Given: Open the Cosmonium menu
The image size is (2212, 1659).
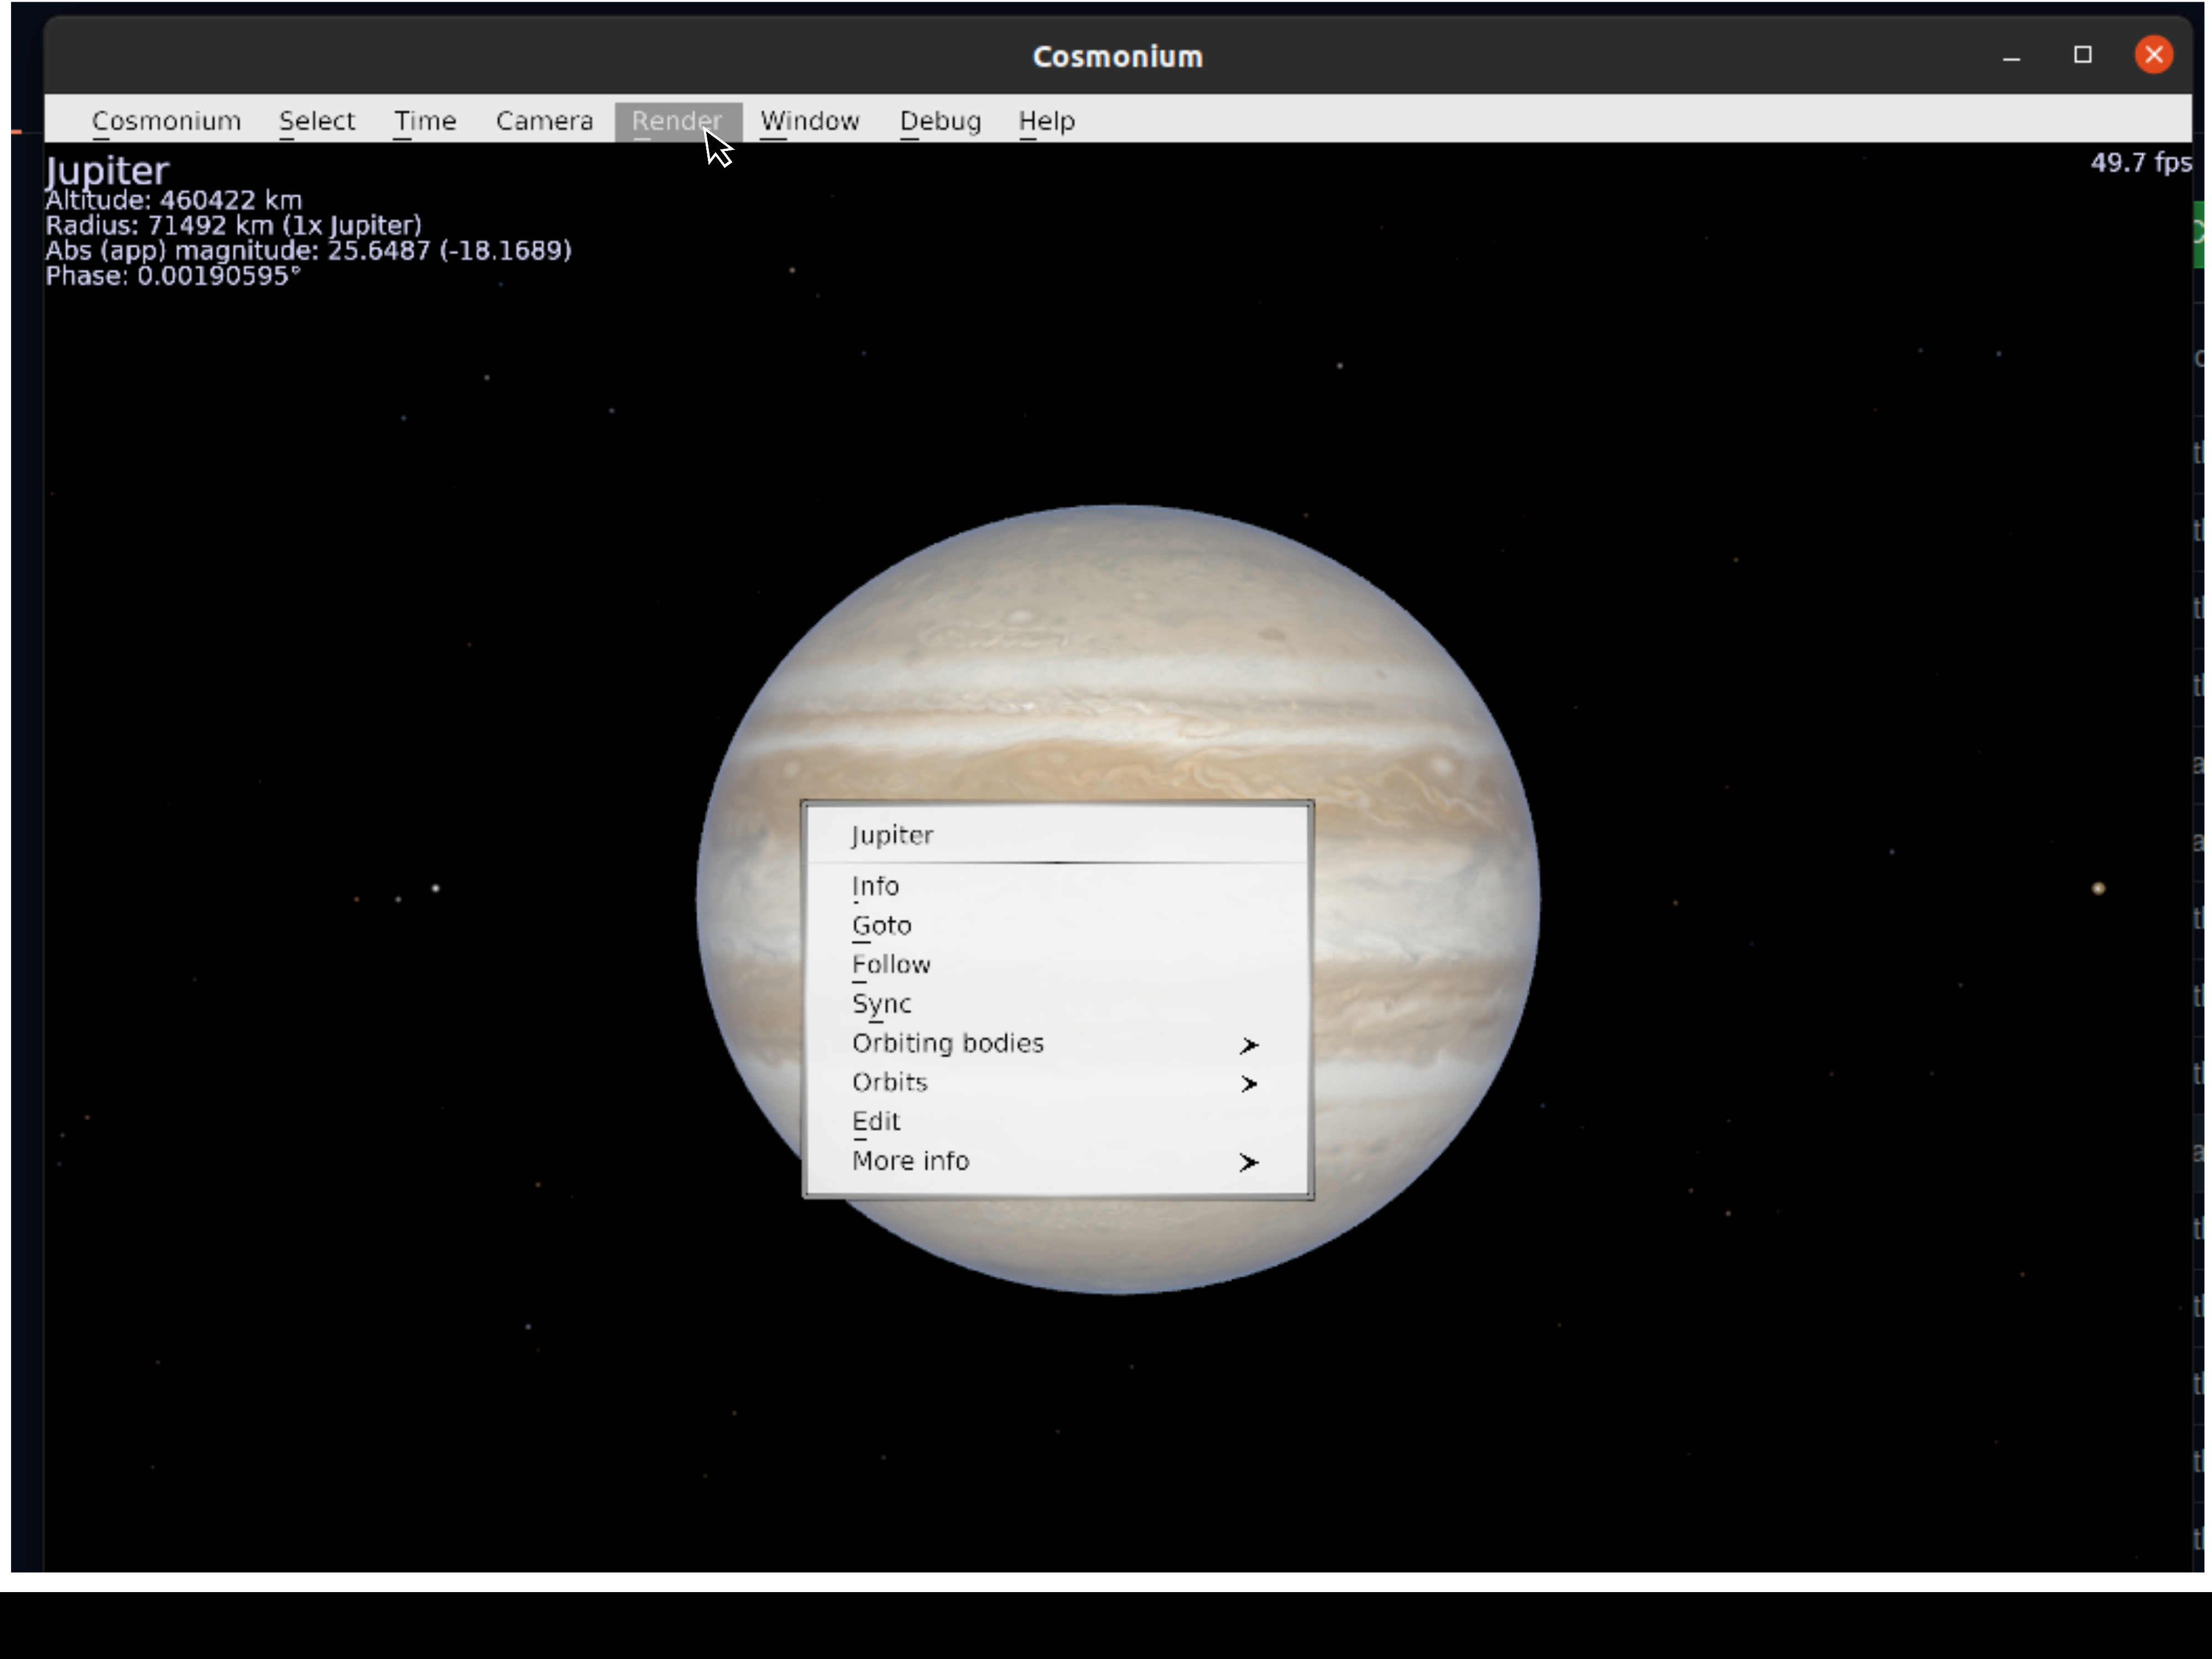Looking at the screenshot, I should 167,121.
